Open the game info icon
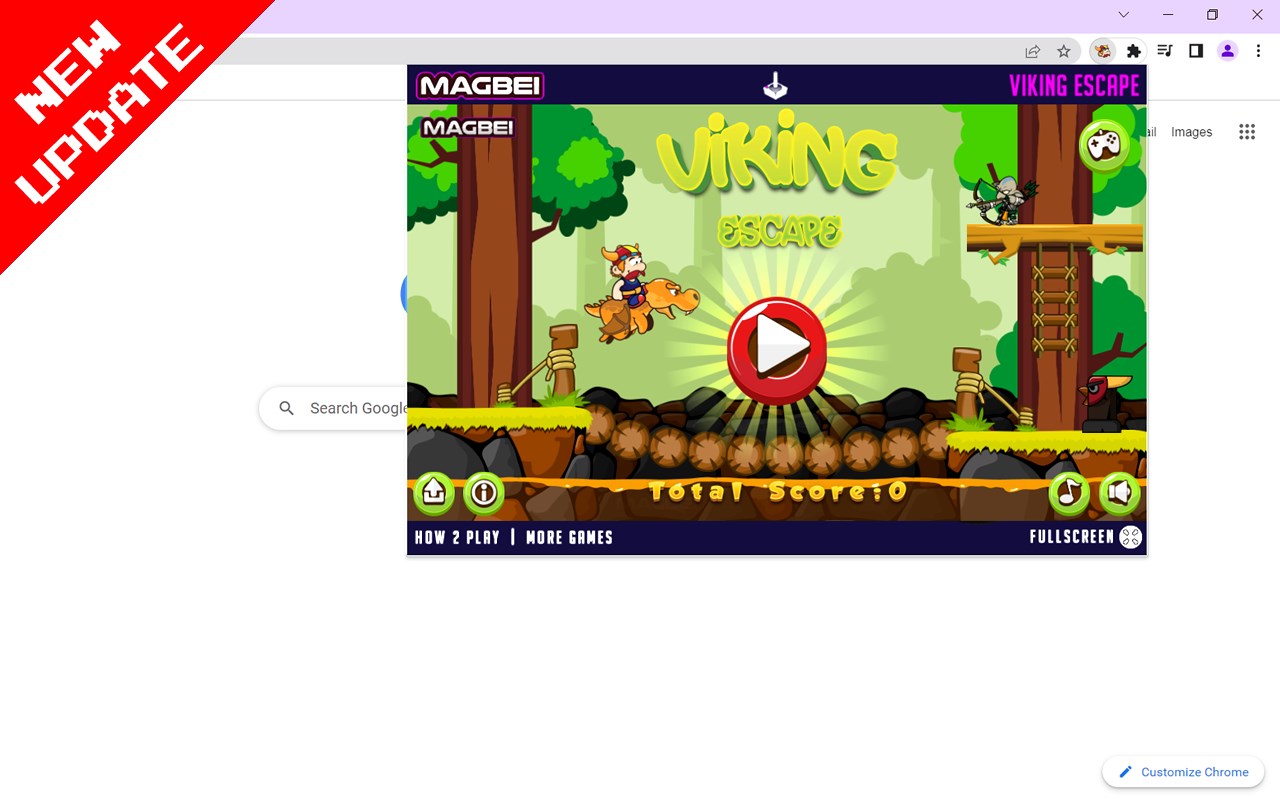This screenshot has width=1280, height=800. click(484, 492)
